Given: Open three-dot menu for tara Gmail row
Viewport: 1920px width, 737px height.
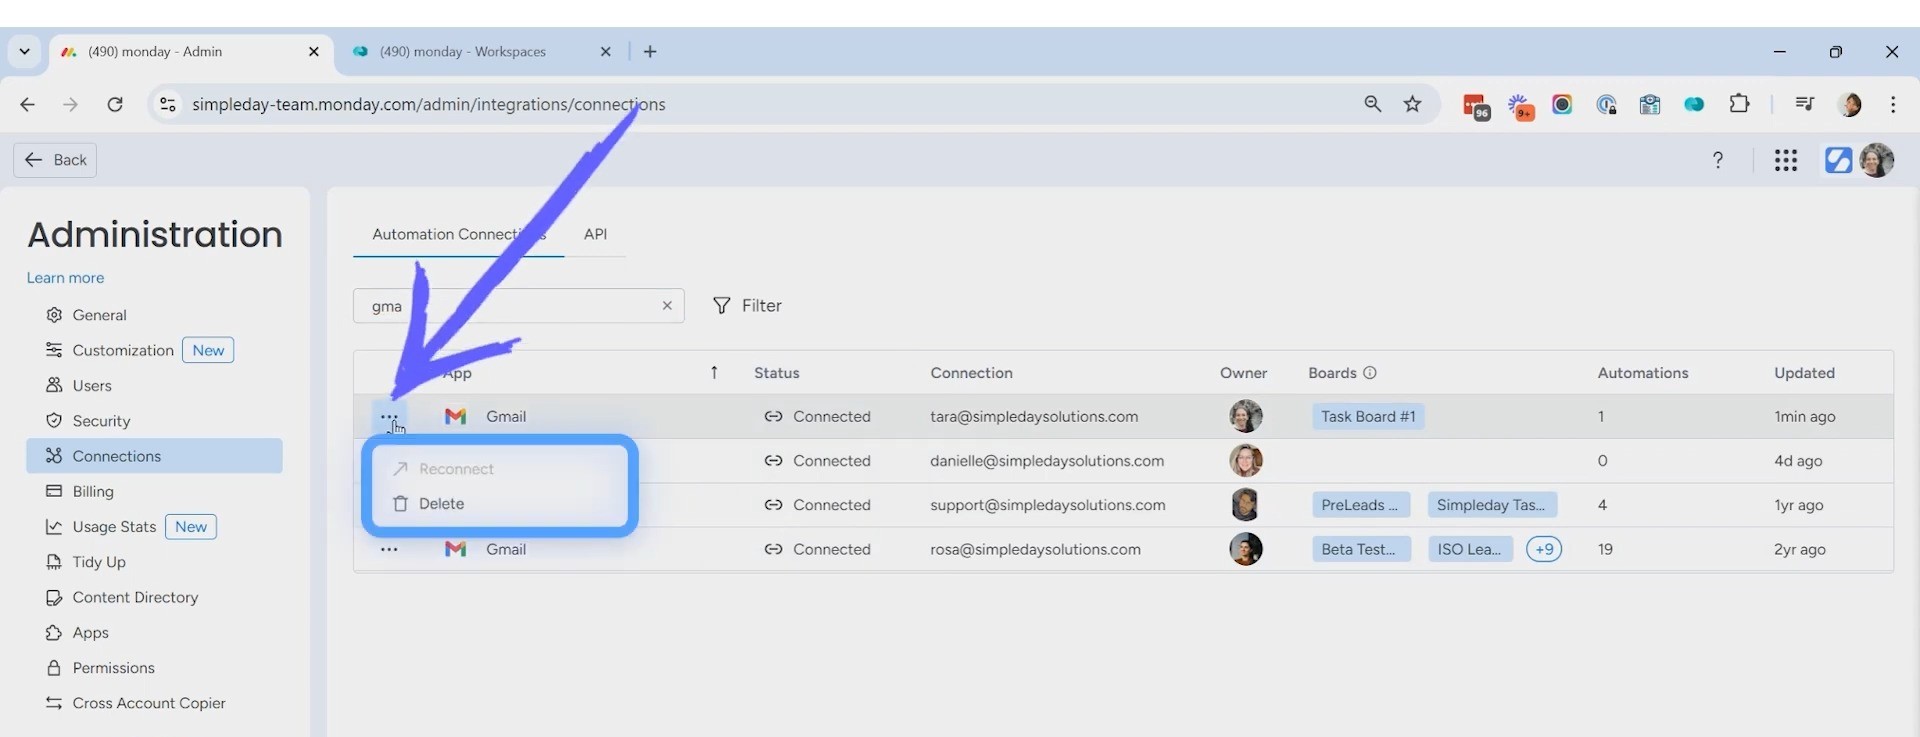Looking at the screenshot, I should (389, 416).
